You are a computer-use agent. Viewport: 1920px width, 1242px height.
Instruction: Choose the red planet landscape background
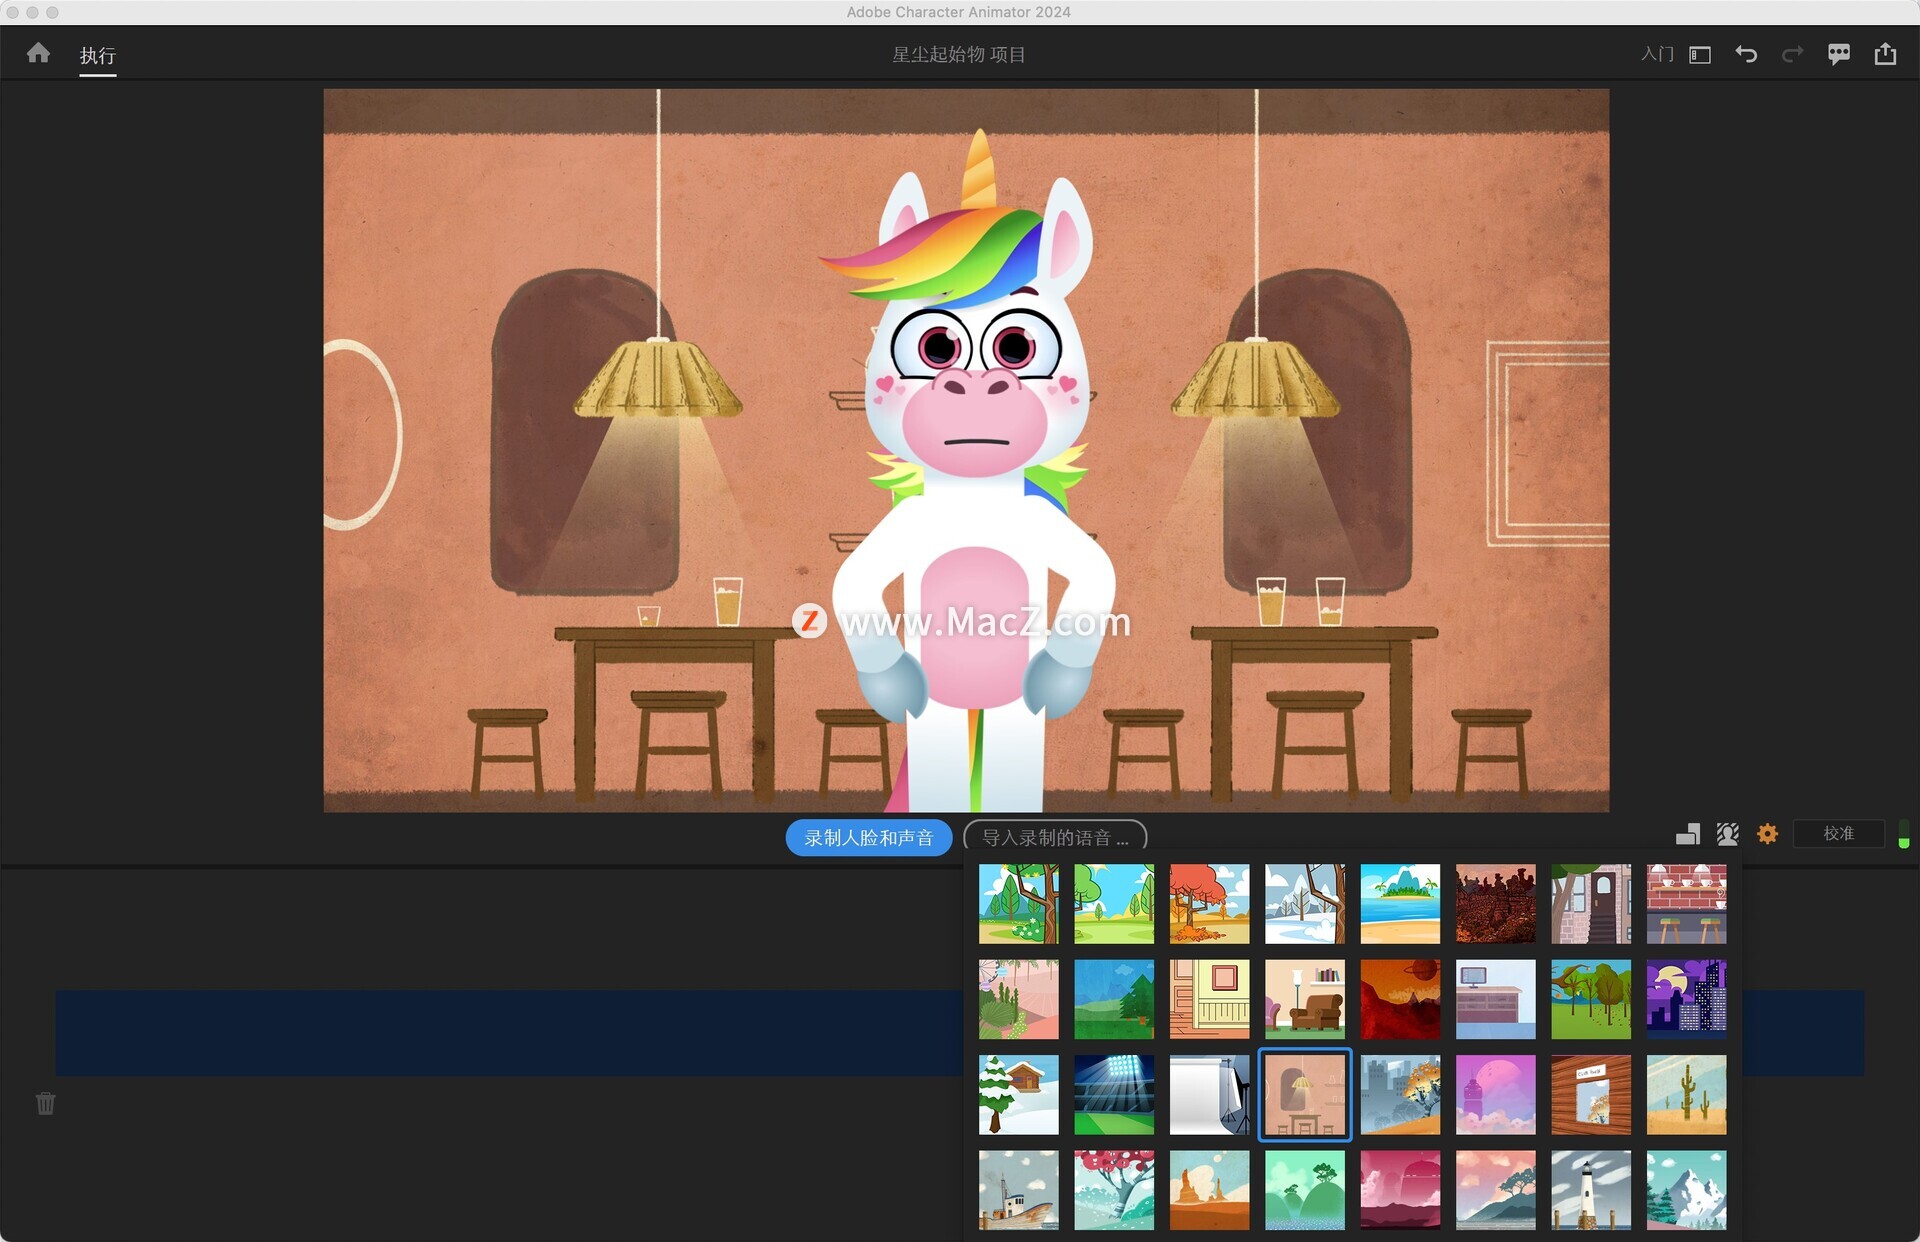click(x=1400, y=1000)
